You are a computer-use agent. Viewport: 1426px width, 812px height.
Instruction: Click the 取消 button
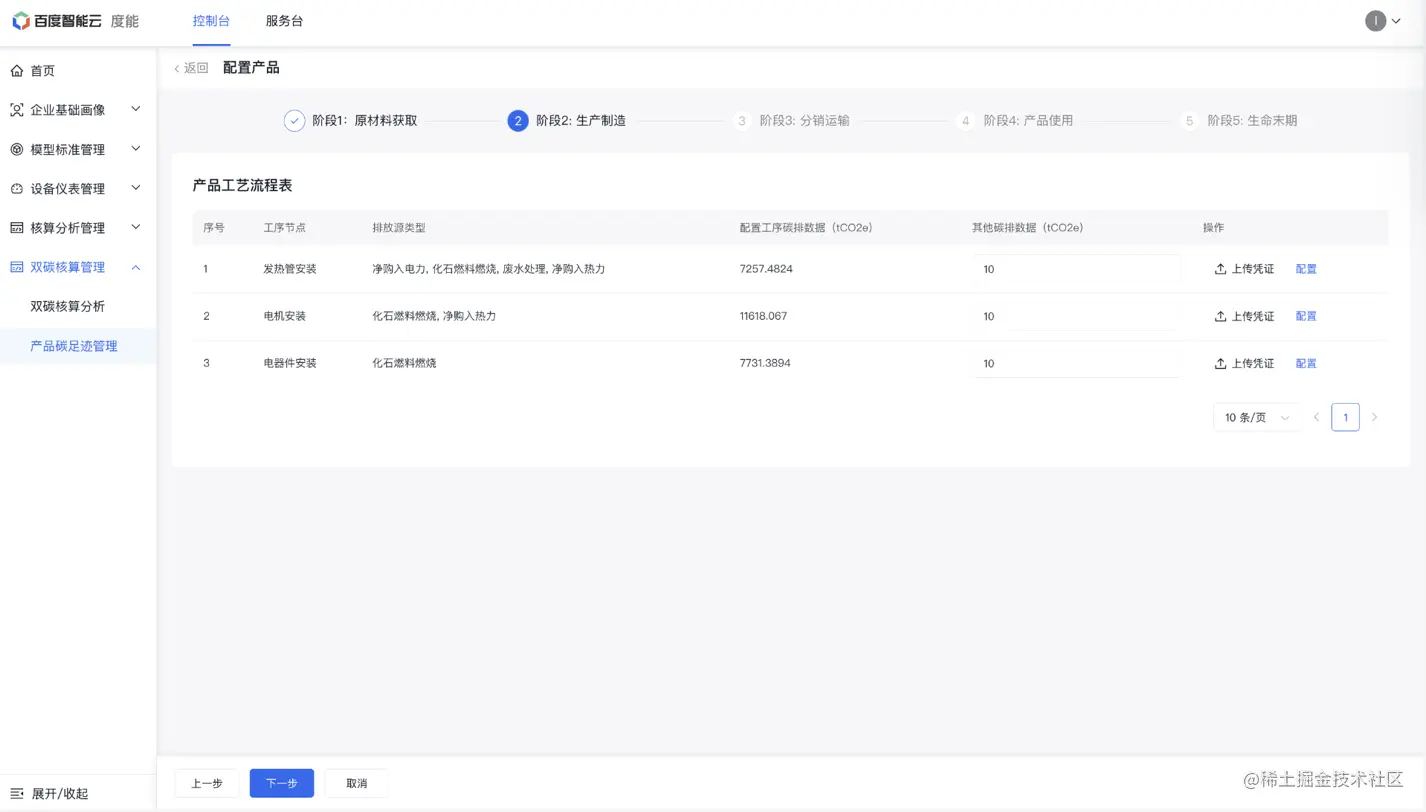tap(357, 783)
